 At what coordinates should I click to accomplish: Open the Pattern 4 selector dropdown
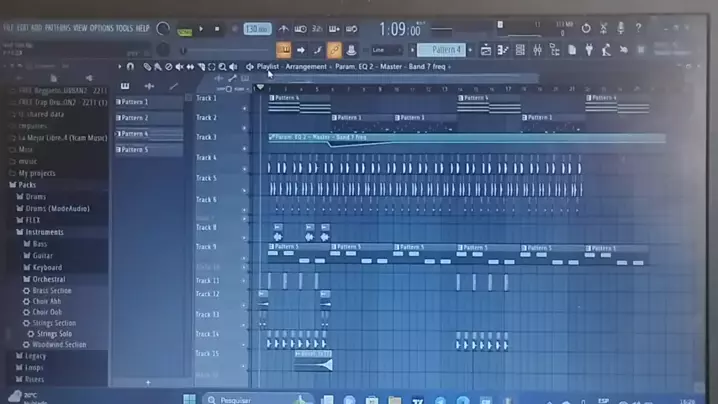pos(442,50)
